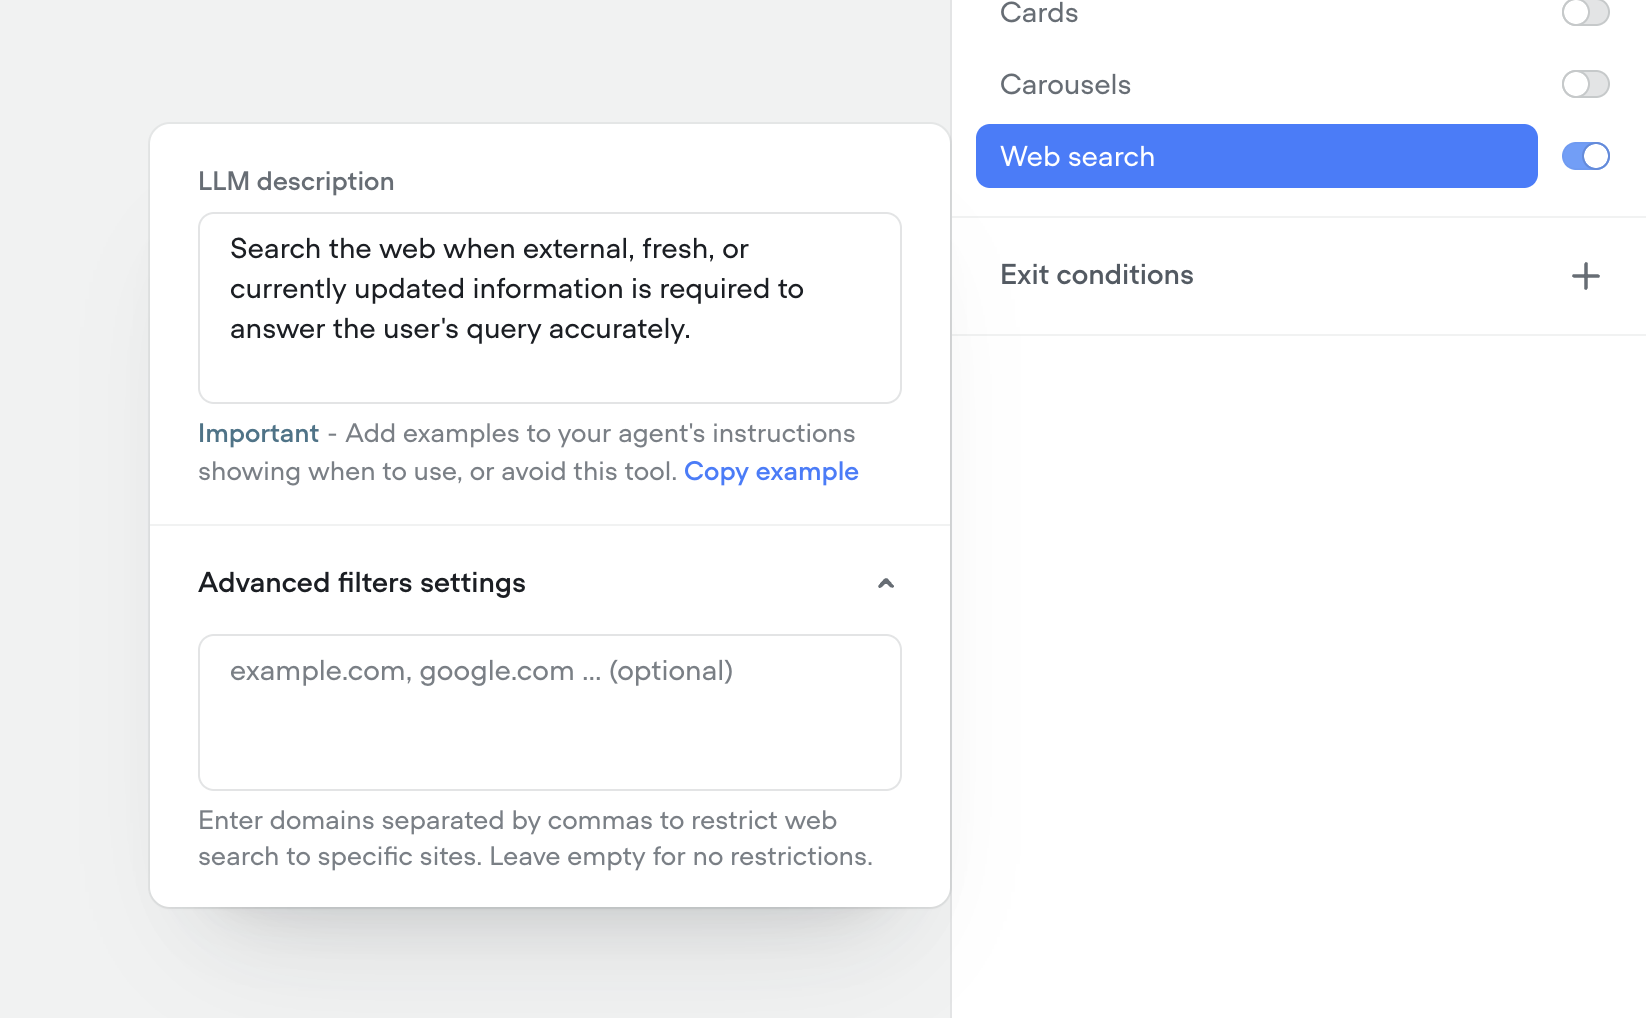
Task: Click the domain example placeholder text
Action: point(481,671)
